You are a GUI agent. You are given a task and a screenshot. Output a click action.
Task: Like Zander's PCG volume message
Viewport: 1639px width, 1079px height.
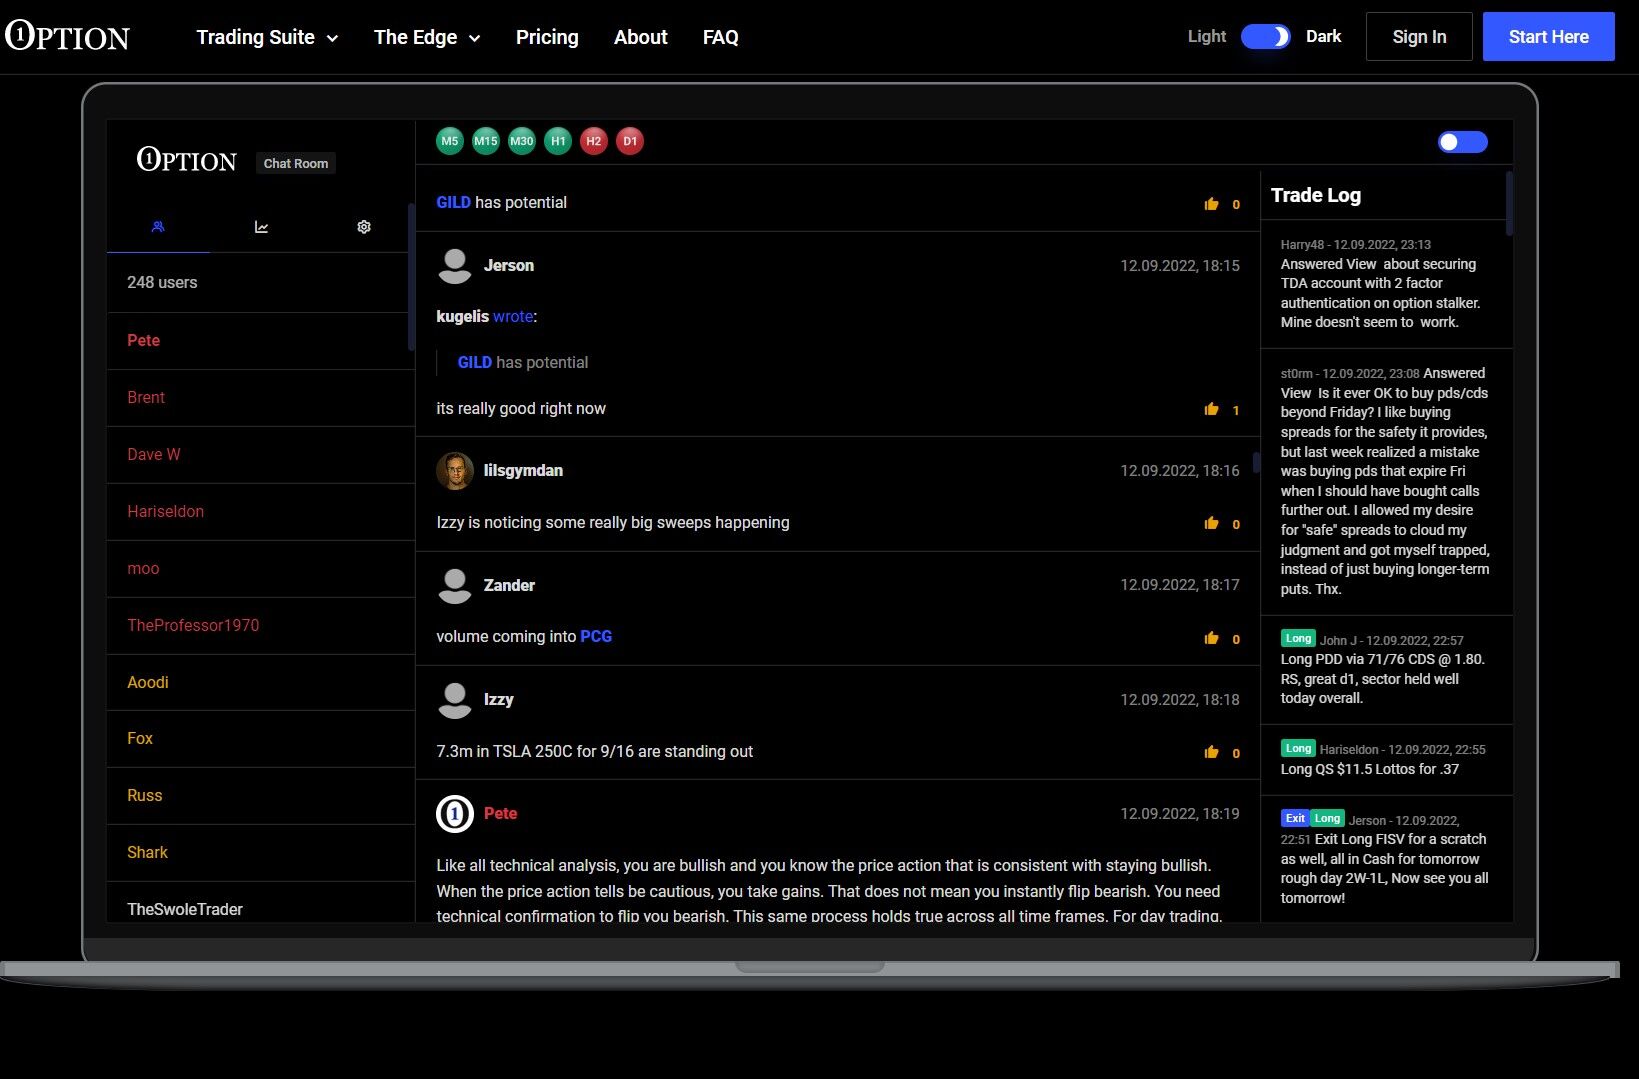(1212, 638)
